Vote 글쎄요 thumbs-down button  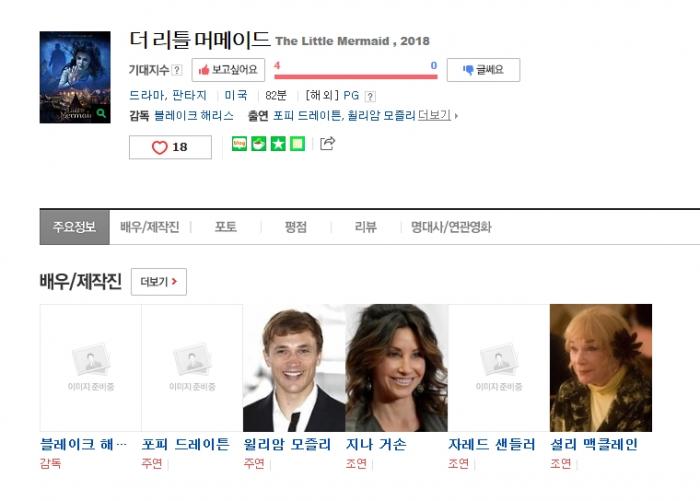[x=483, y=70]
